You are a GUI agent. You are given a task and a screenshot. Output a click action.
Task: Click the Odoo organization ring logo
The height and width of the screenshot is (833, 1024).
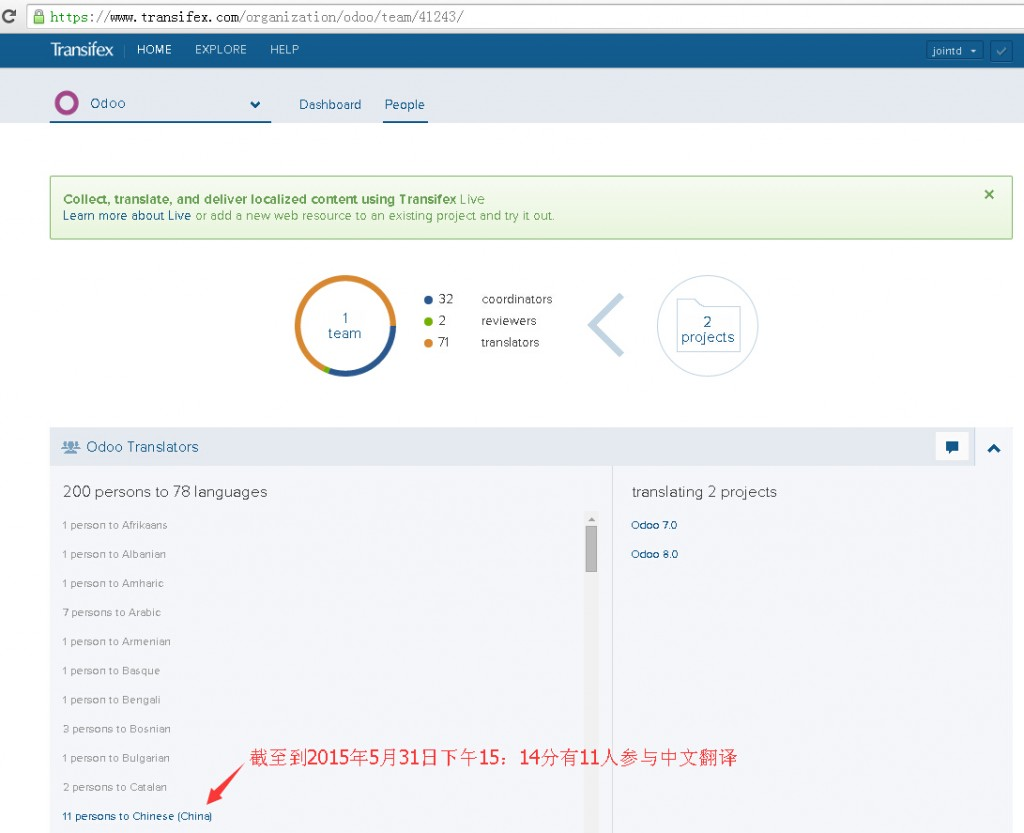pos(67,103)
